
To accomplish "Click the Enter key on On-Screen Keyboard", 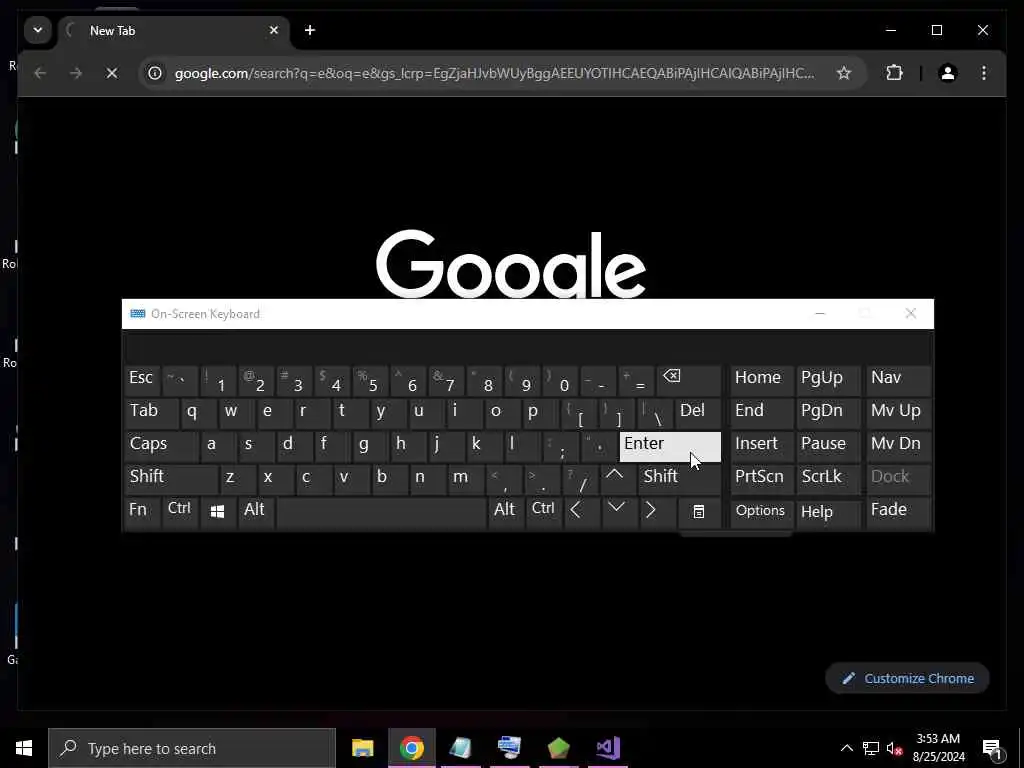I will coord(670,447).
